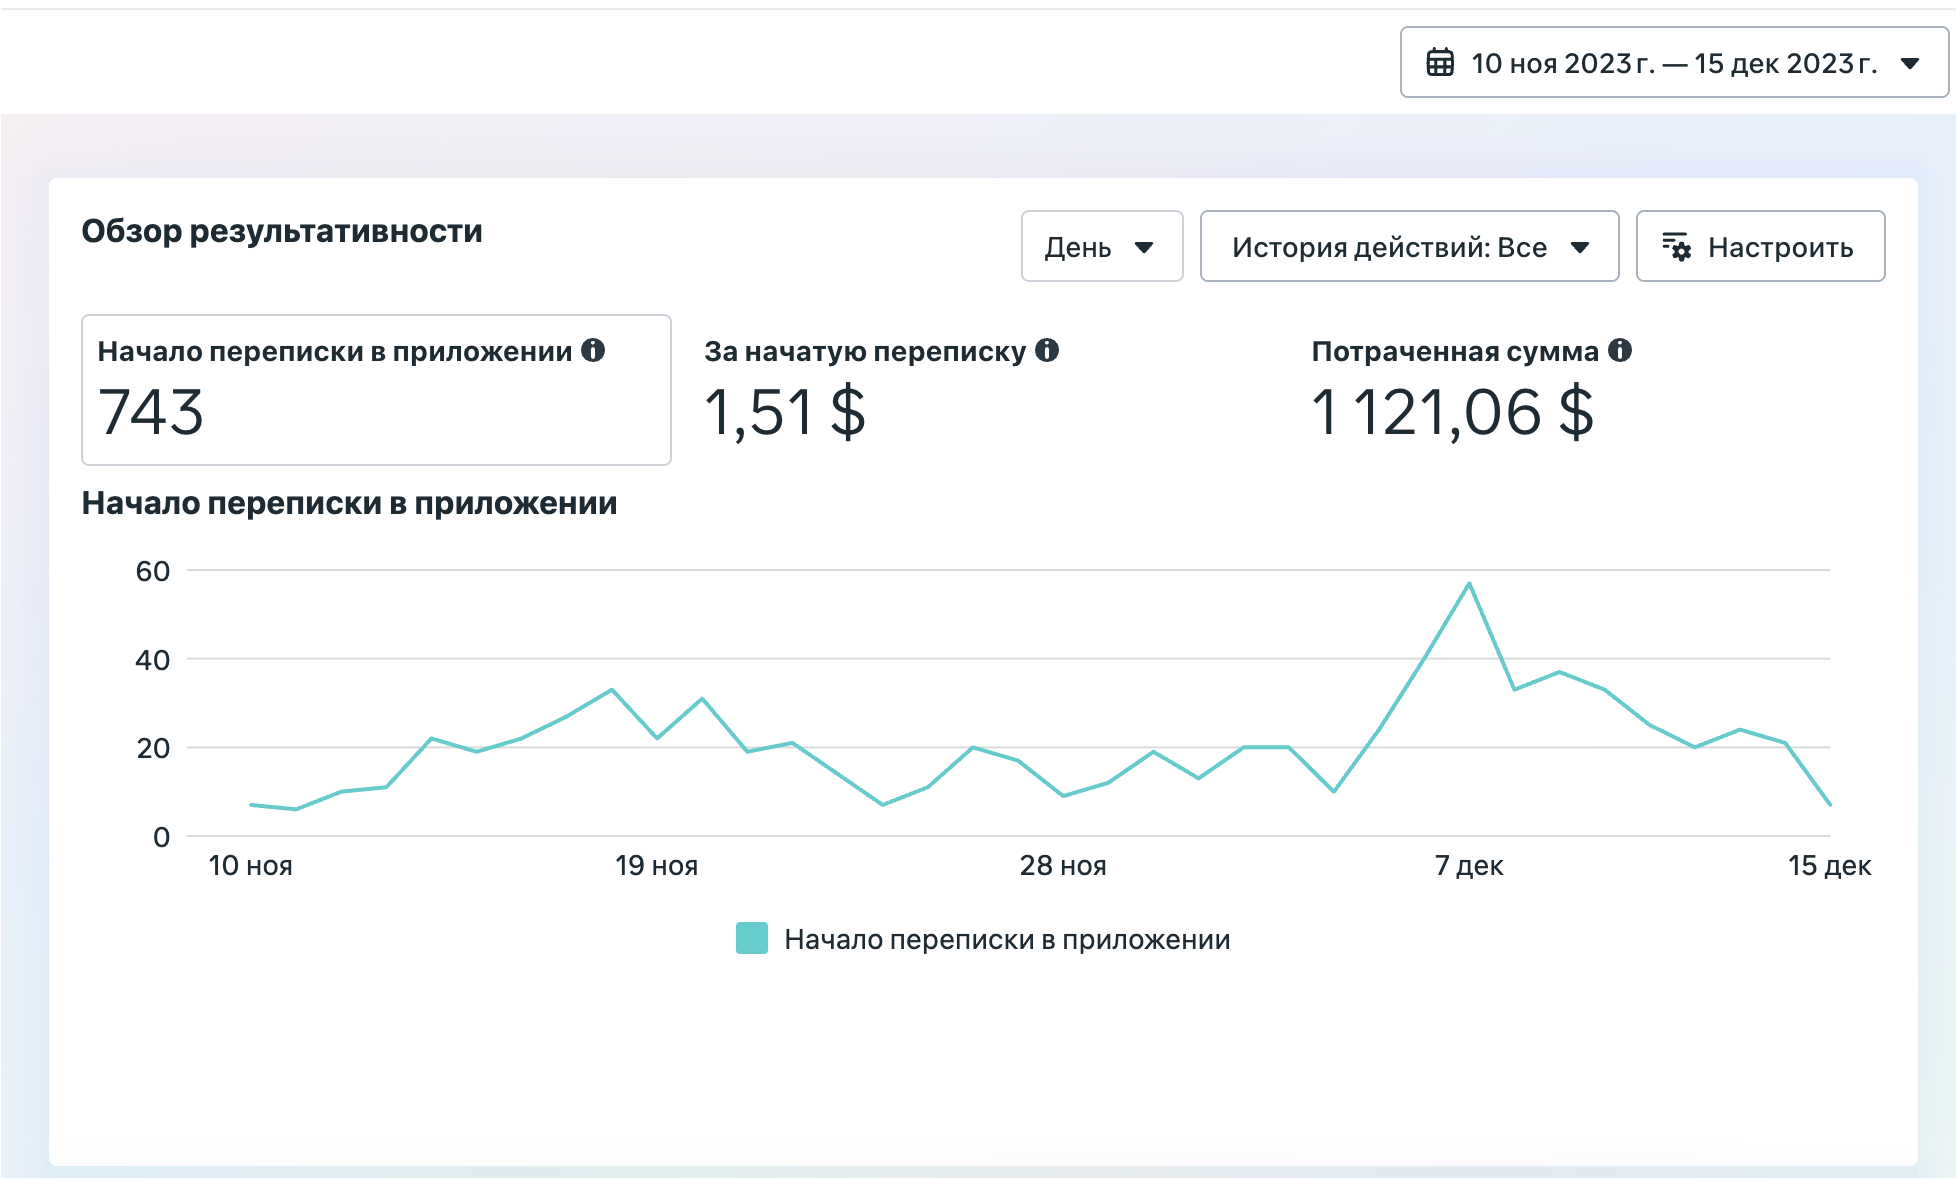Open История действий: Все dropdown
1956x1178 pixels.
(x=1409, y=246)
